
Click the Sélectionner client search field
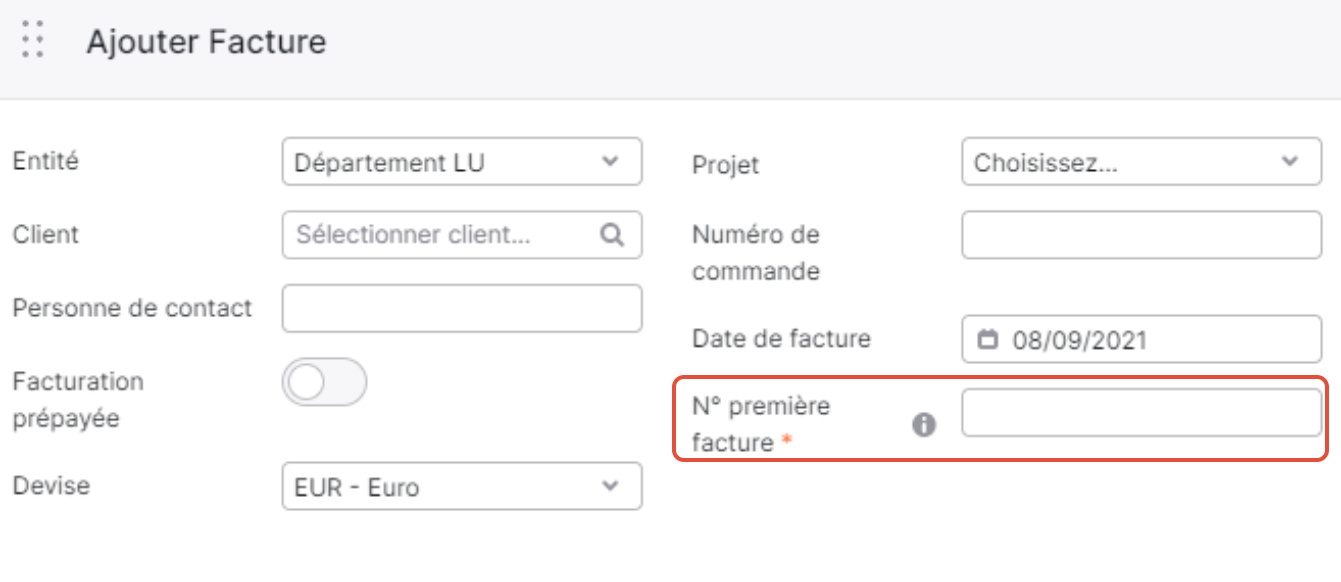click(x=462, y=235)
